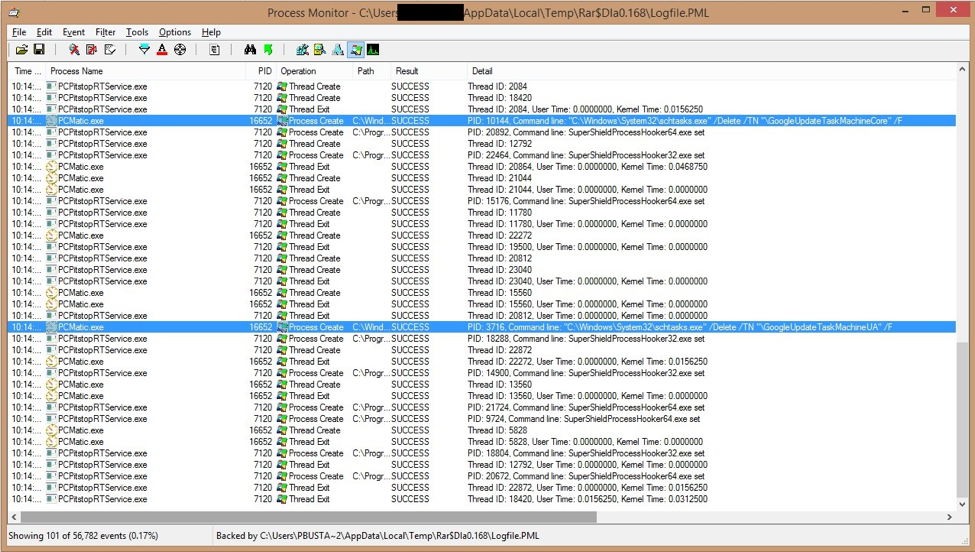This screenshot has width=975, height=552.
Task: Toggle the Autoscroll toolbar icon
Action: tap(92, 50)
